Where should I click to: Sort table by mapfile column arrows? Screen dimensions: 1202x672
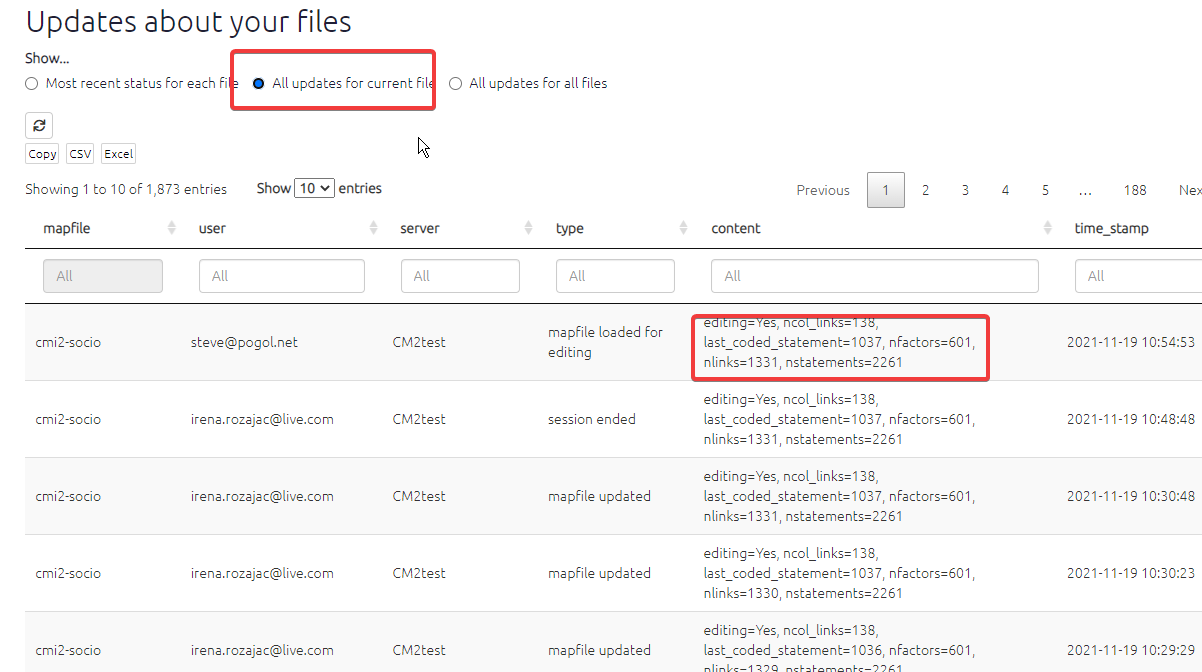tap(172, 228)
